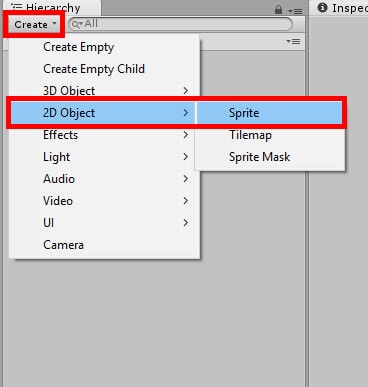Image resolution: width=368 pixels, height=387 pixels.
Task: Click the Inspector info icon
Action: tap(322, 7)
